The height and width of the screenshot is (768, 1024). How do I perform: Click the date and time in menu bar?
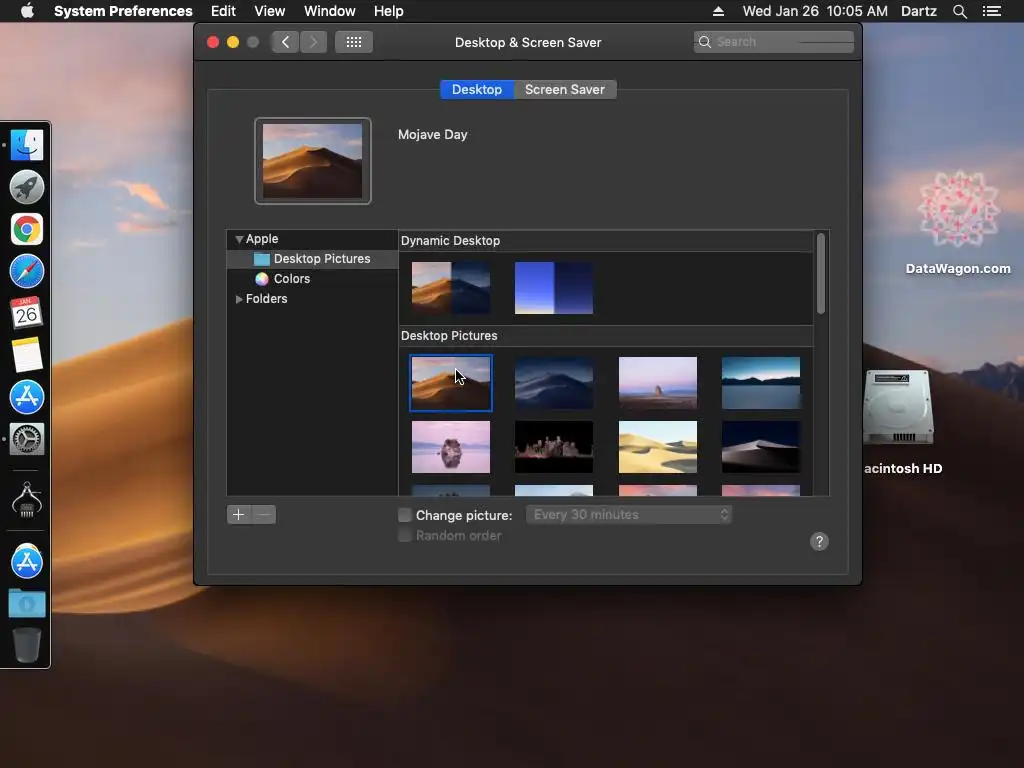coord(815,11)
